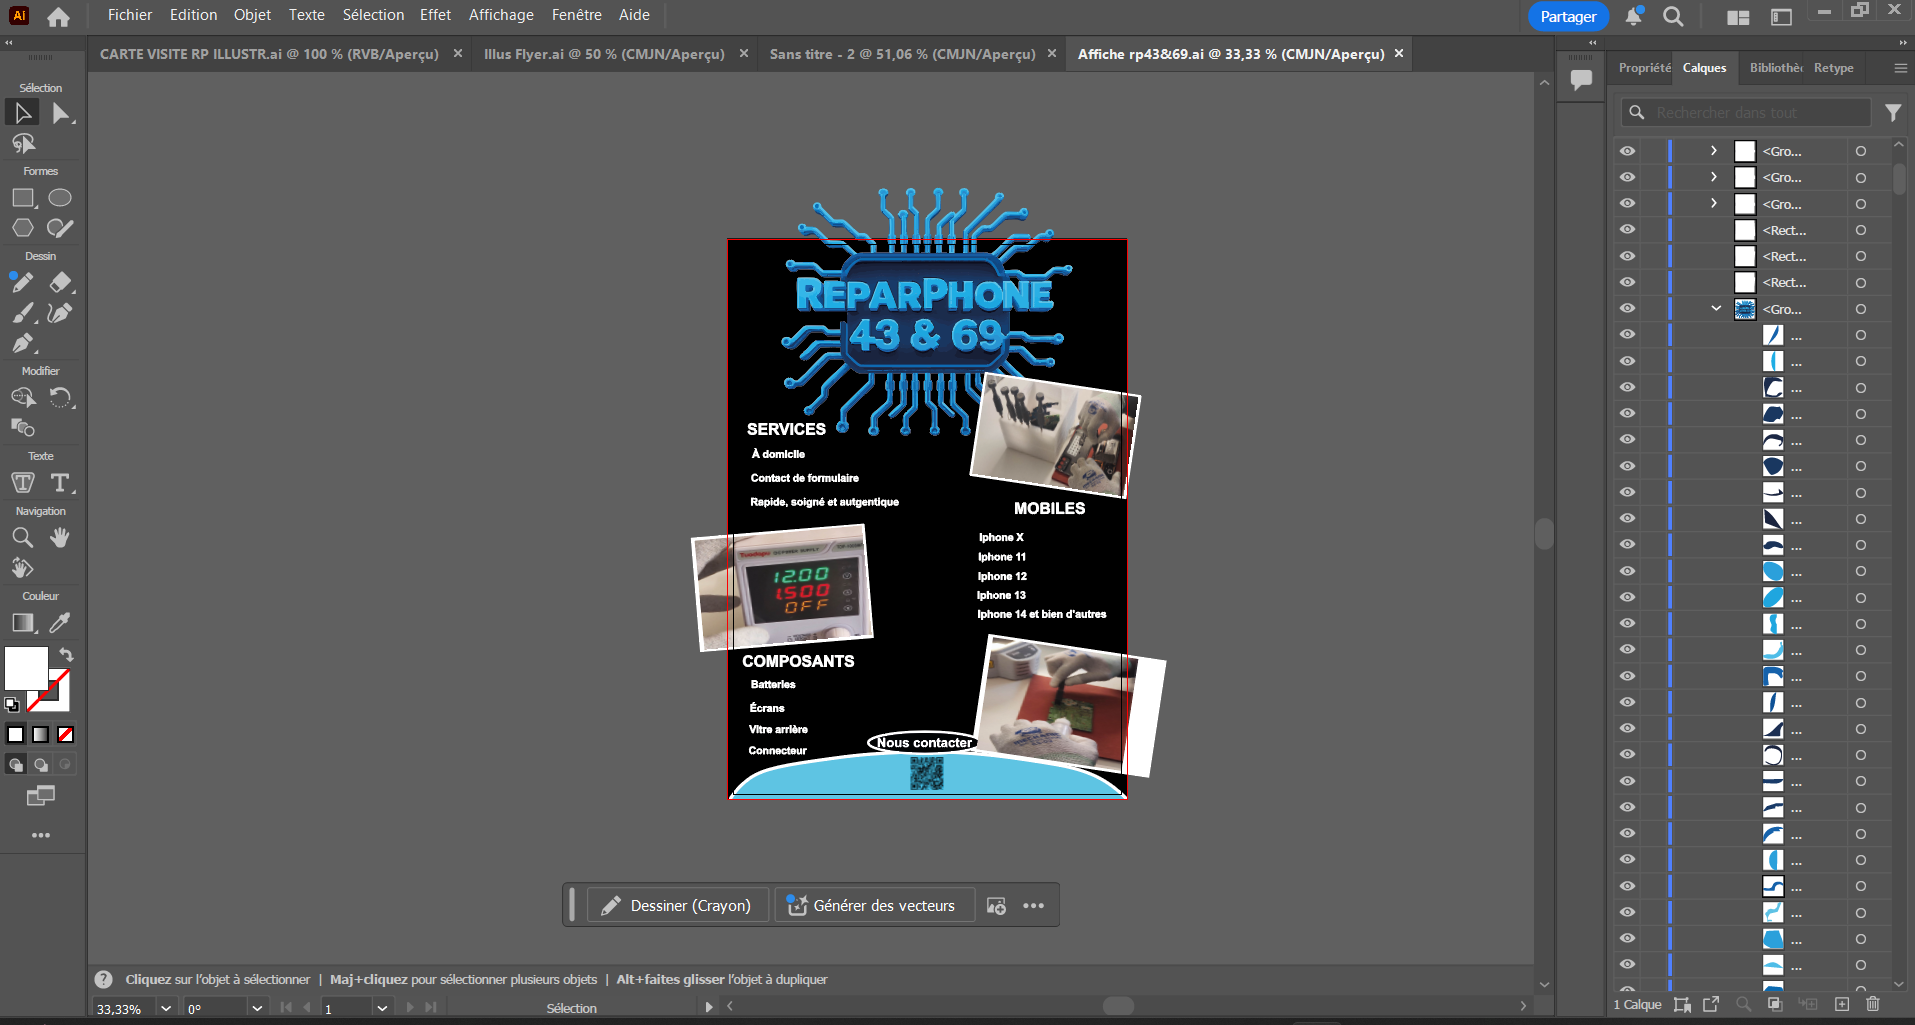Close the CARTE VISITE RP ILLUSTR.ai tab
This screenshot has height=1025, width=1915.
458,54
